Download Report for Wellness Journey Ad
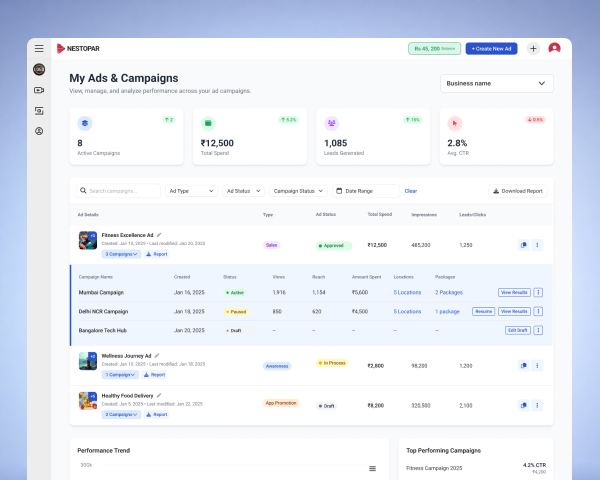The width and height of the screenshot is (600, 480). tap(154, 375)
